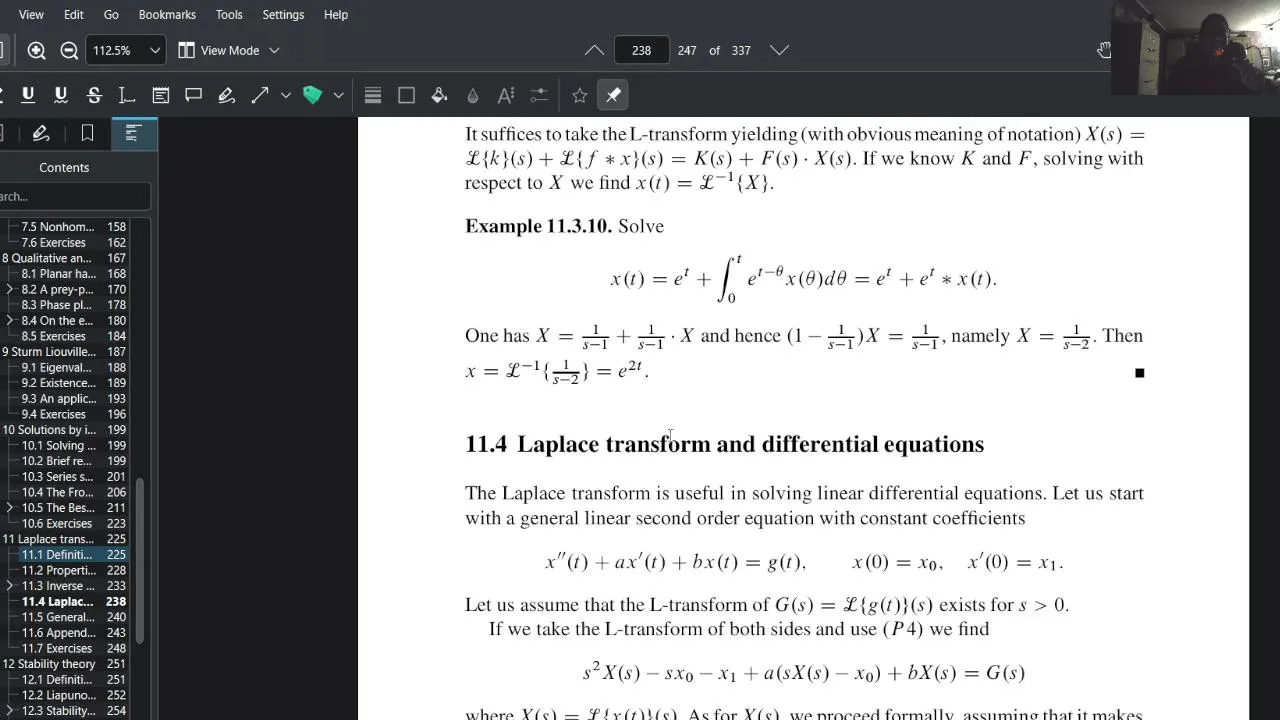Expand the 10.5 The Bes... entry
Viewport: 1280px width, 720px height.
(x=10, y=508)
